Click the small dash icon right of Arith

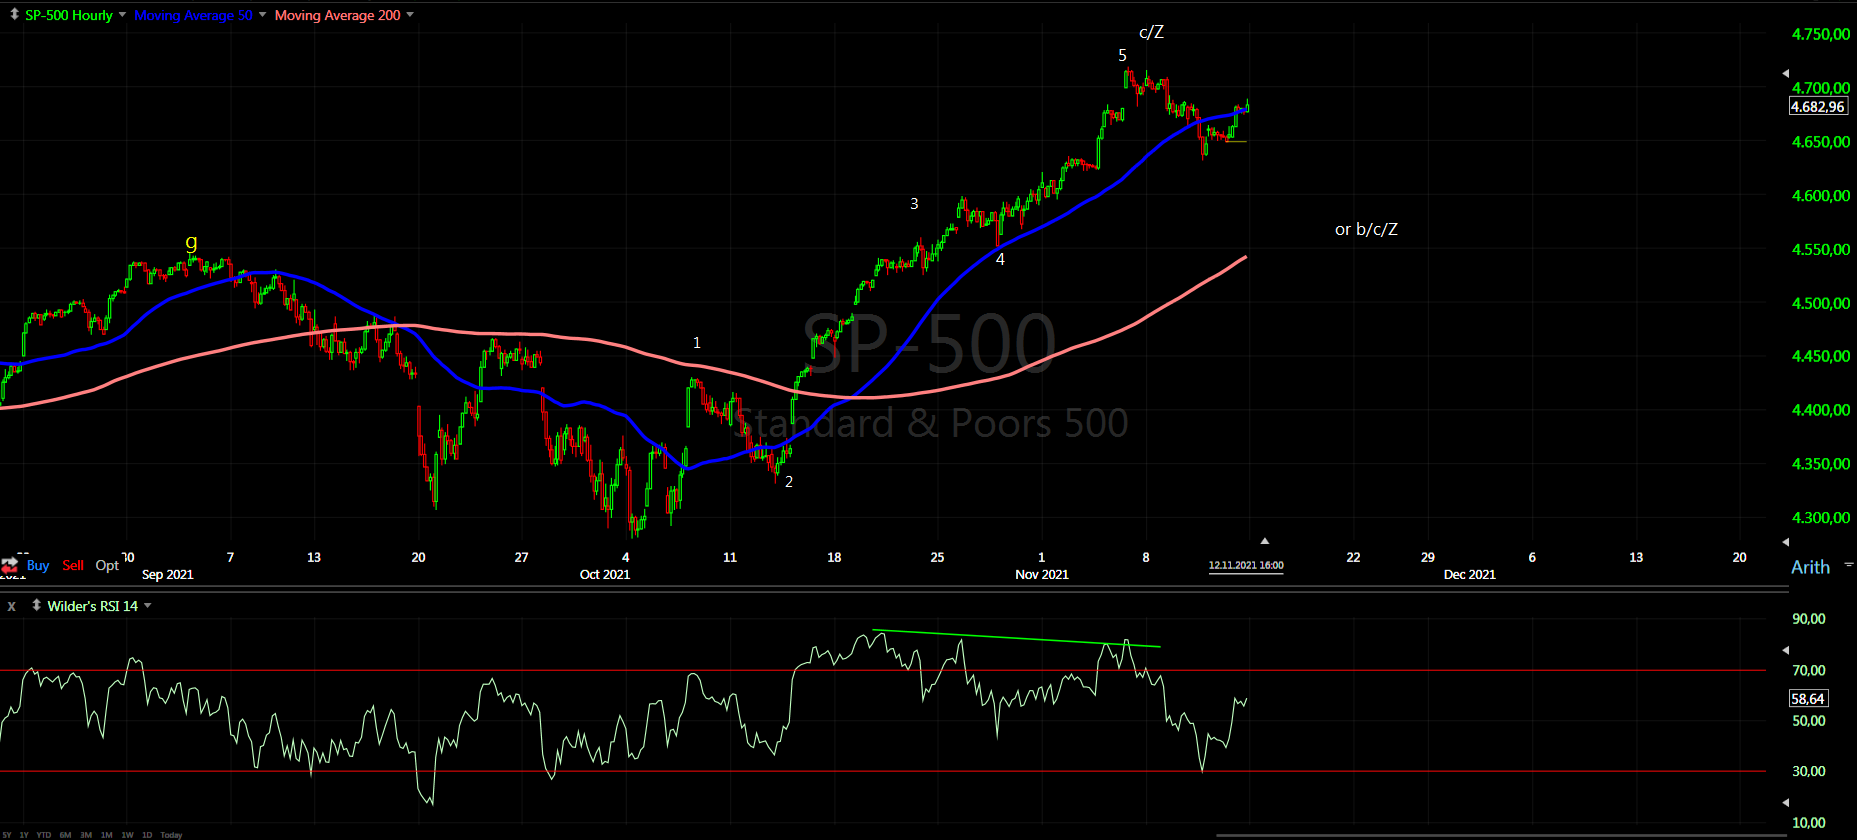pyautogui.click(x=1848, y=565)
